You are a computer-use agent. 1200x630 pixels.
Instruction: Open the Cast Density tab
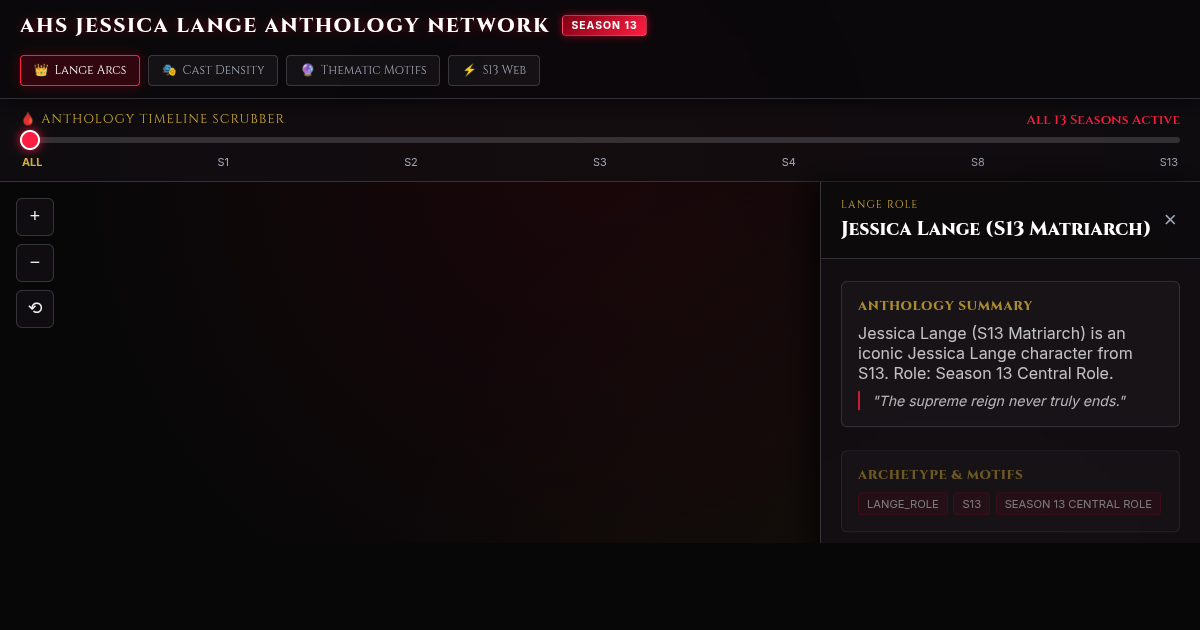point(213,70)
